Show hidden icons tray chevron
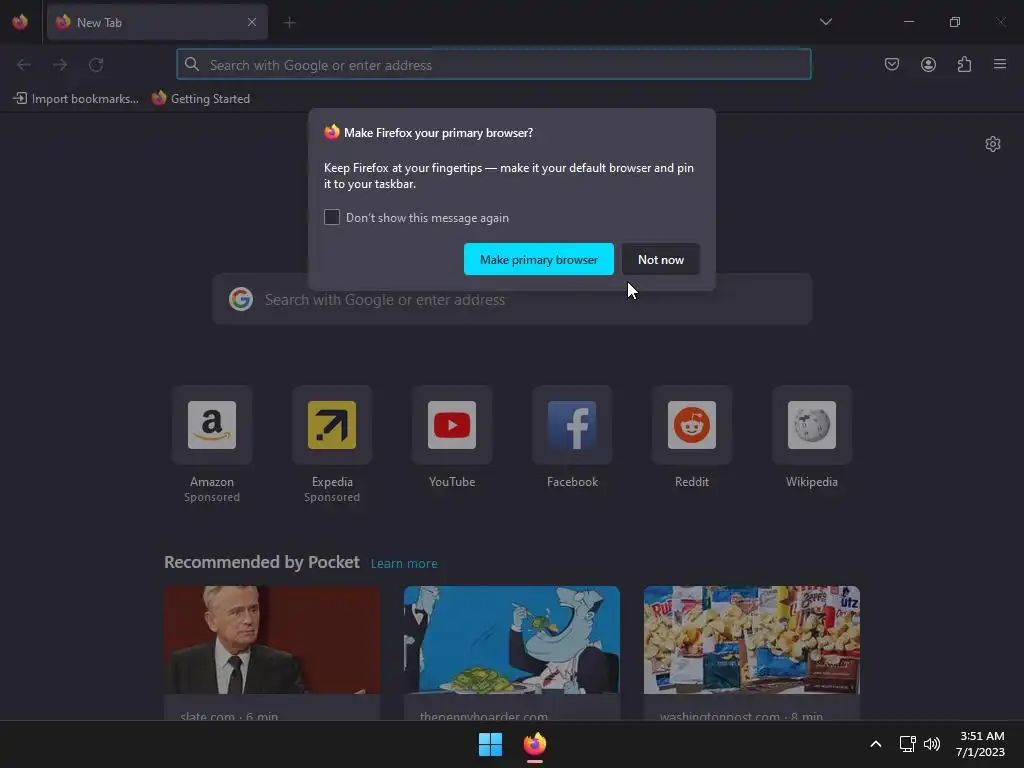 coord(876,744)
